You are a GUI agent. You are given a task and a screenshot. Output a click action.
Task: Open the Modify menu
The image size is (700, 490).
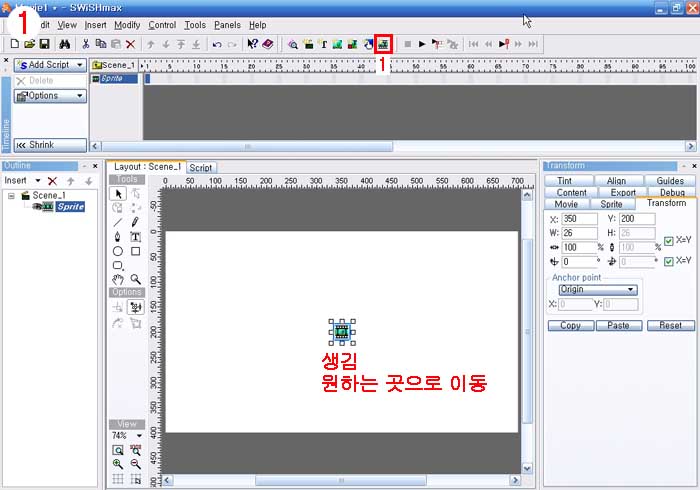127,25
